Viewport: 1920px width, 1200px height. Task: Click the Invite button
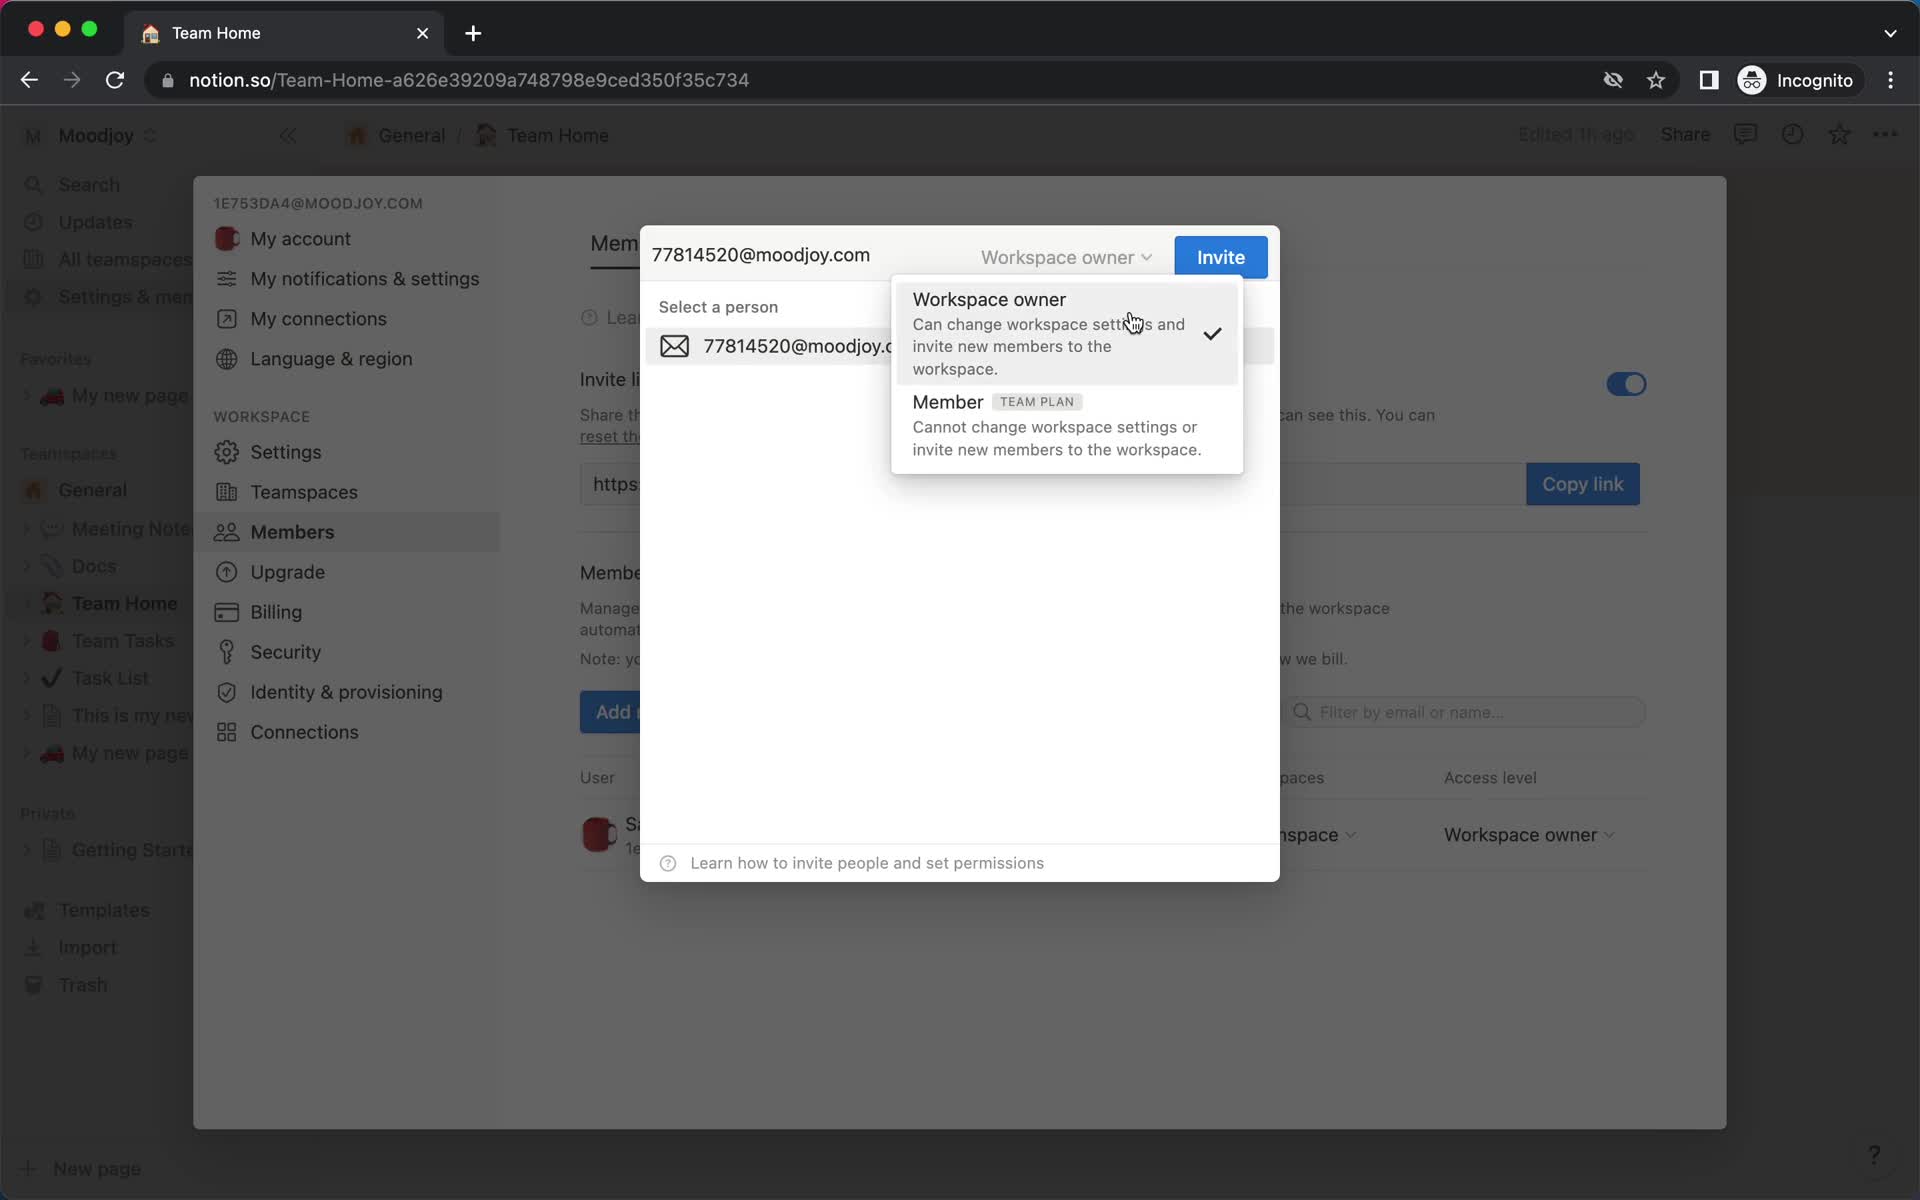[1220, 257]
